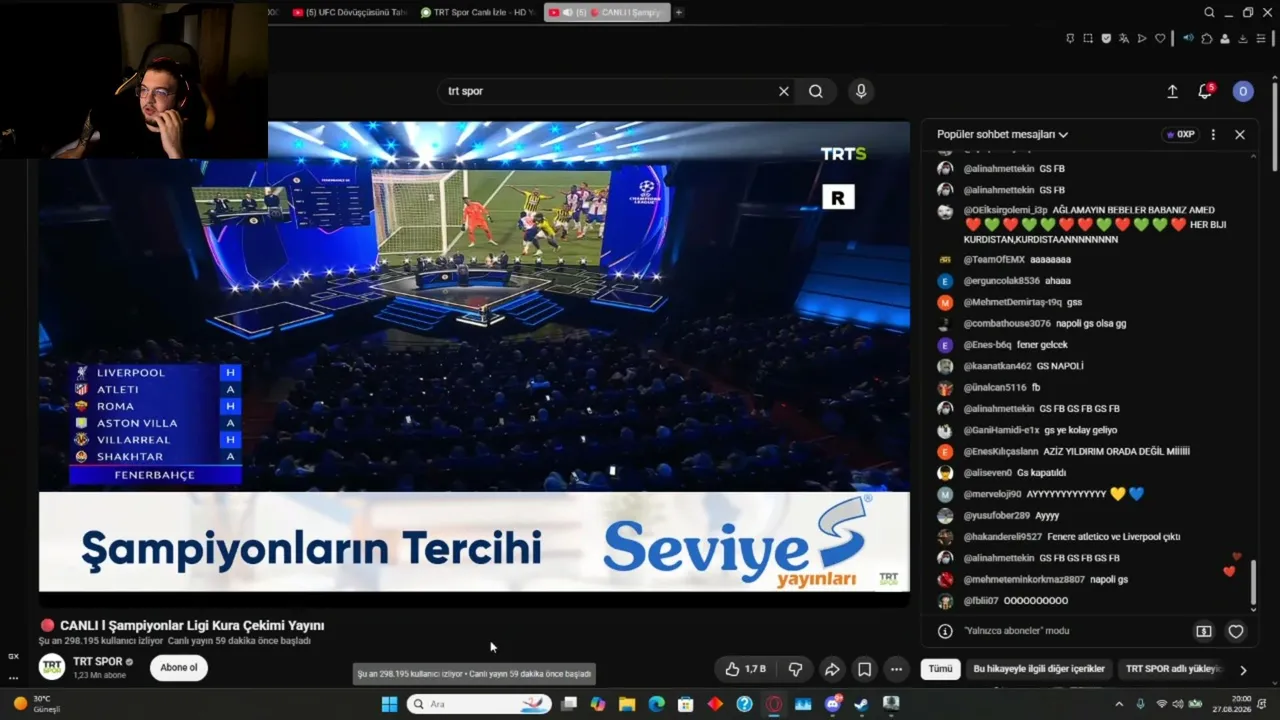
Task: Select the CANLI | Şampiy... browser tab
Action: coord(606,13)
